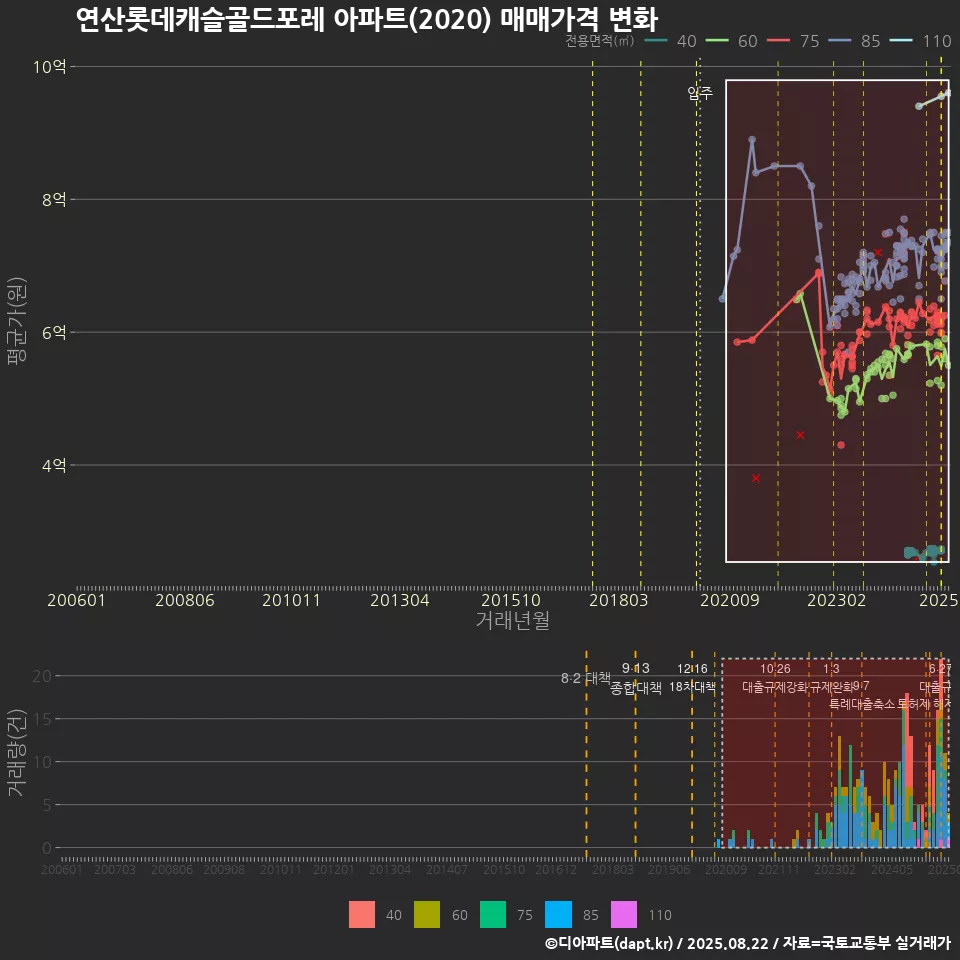The width and height of the screenshot is (960, 960).
Task: Click the 200908 label on volume chart
Action: (x=224, y=869)
